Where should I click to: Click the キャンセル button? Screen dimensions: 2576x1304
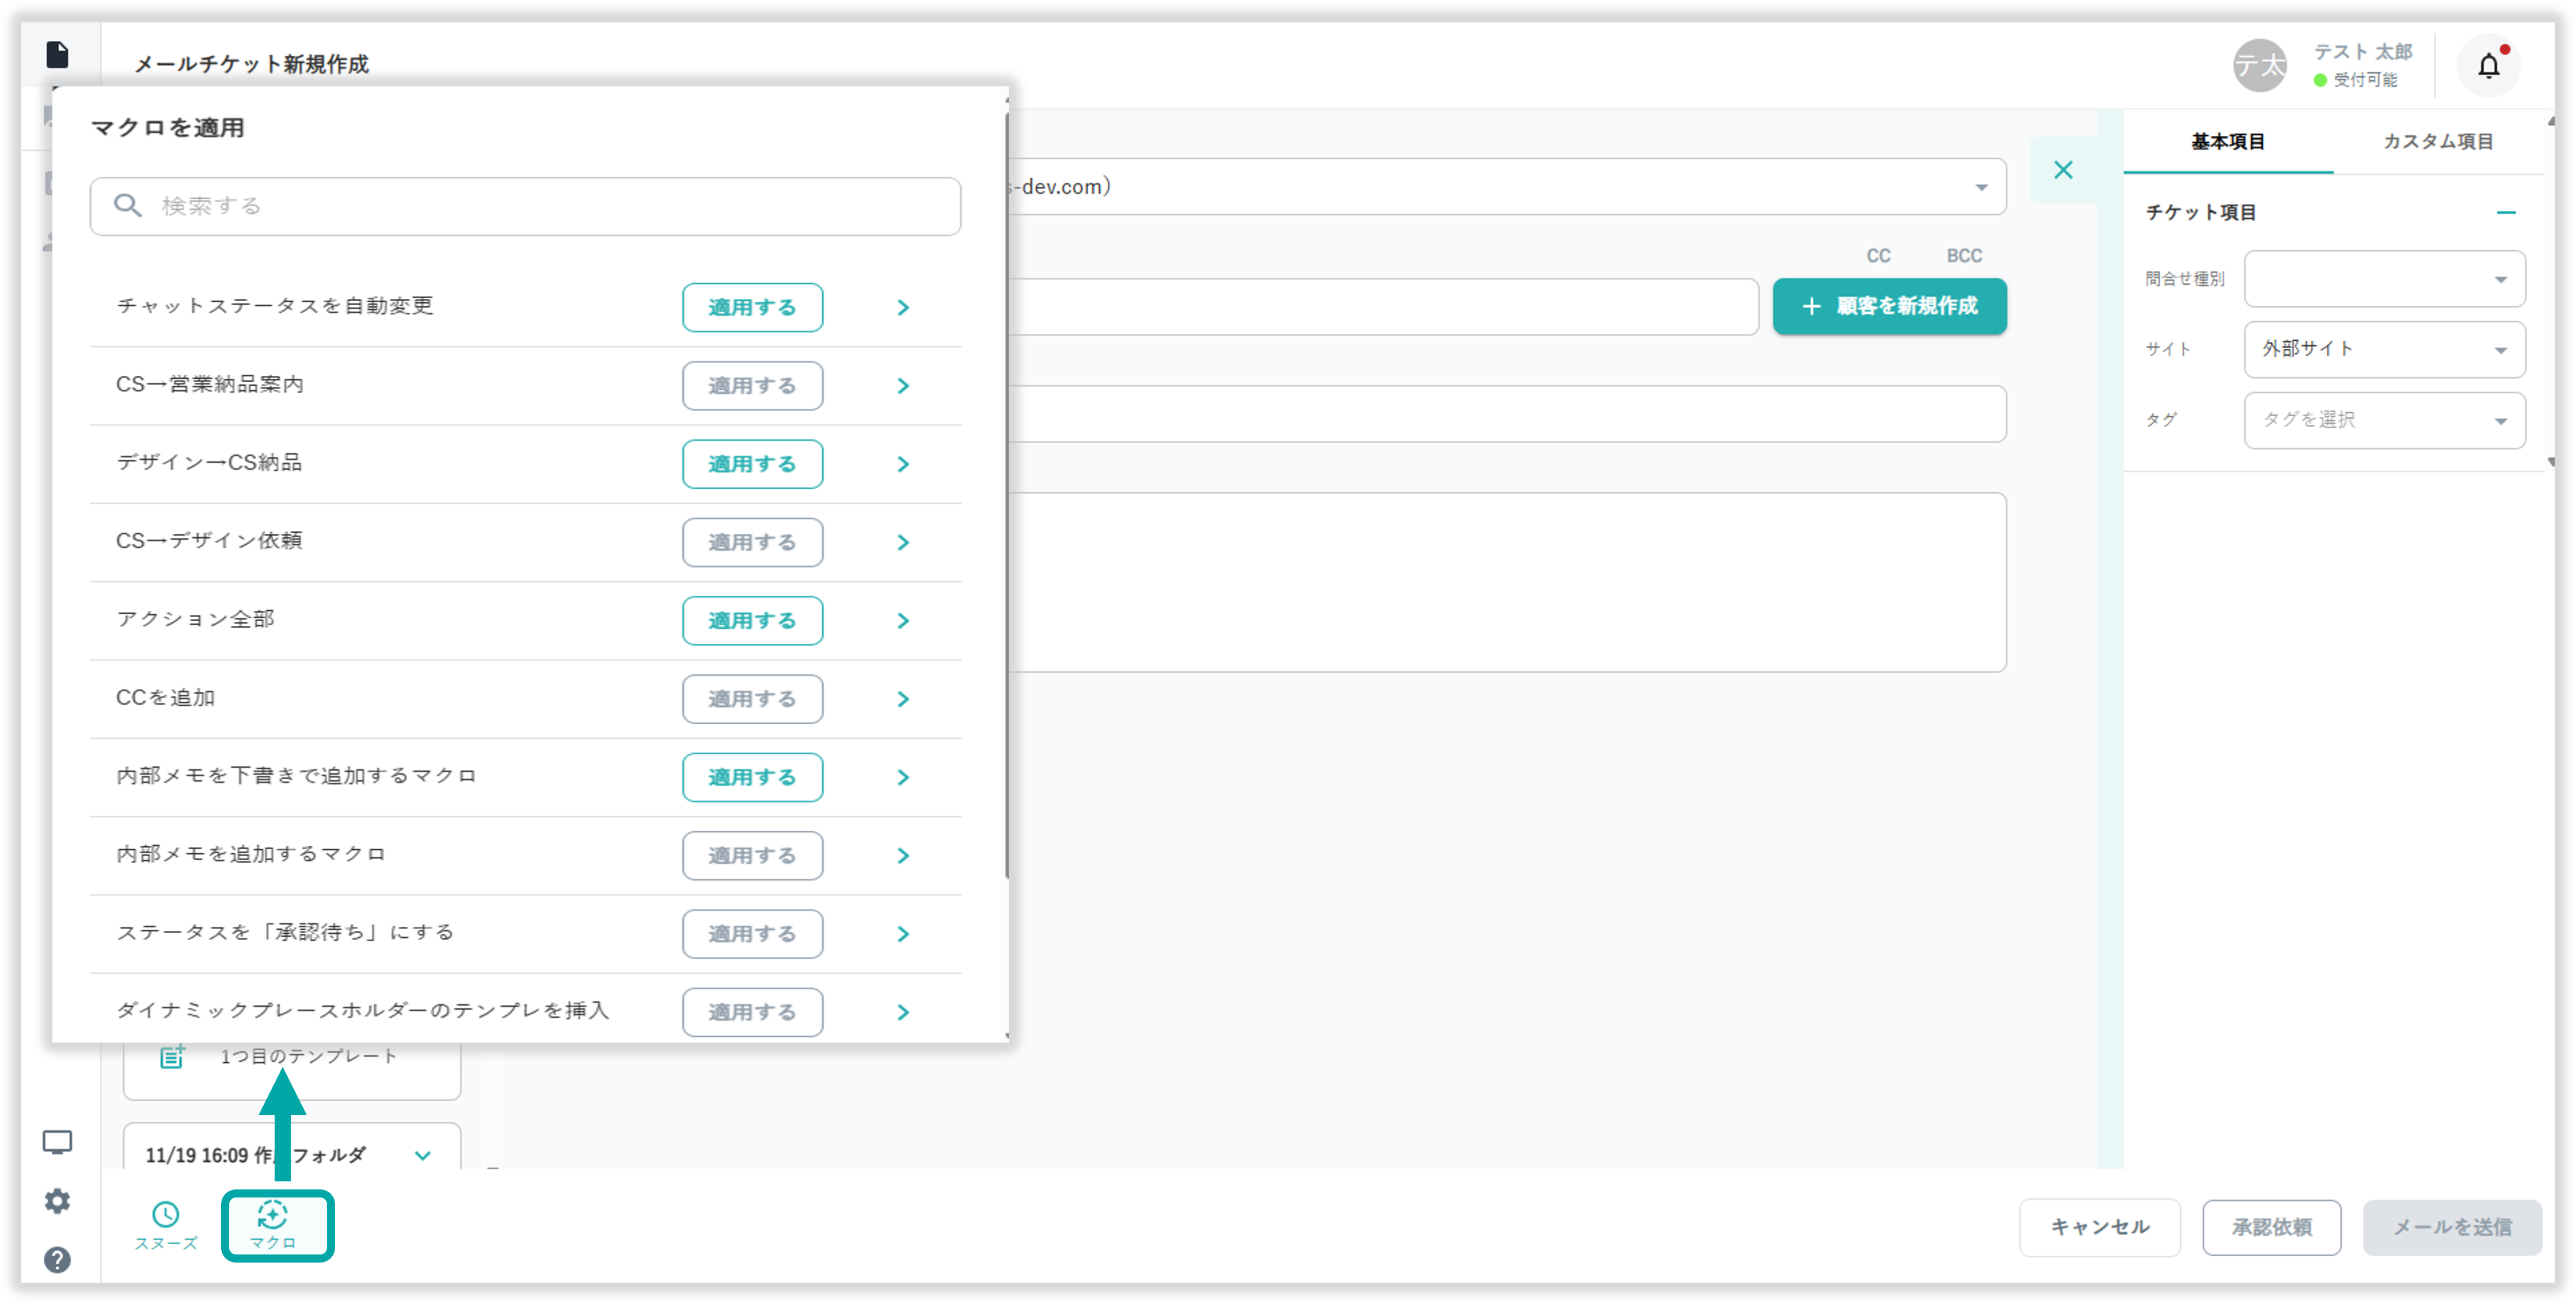point(2099,1227)
